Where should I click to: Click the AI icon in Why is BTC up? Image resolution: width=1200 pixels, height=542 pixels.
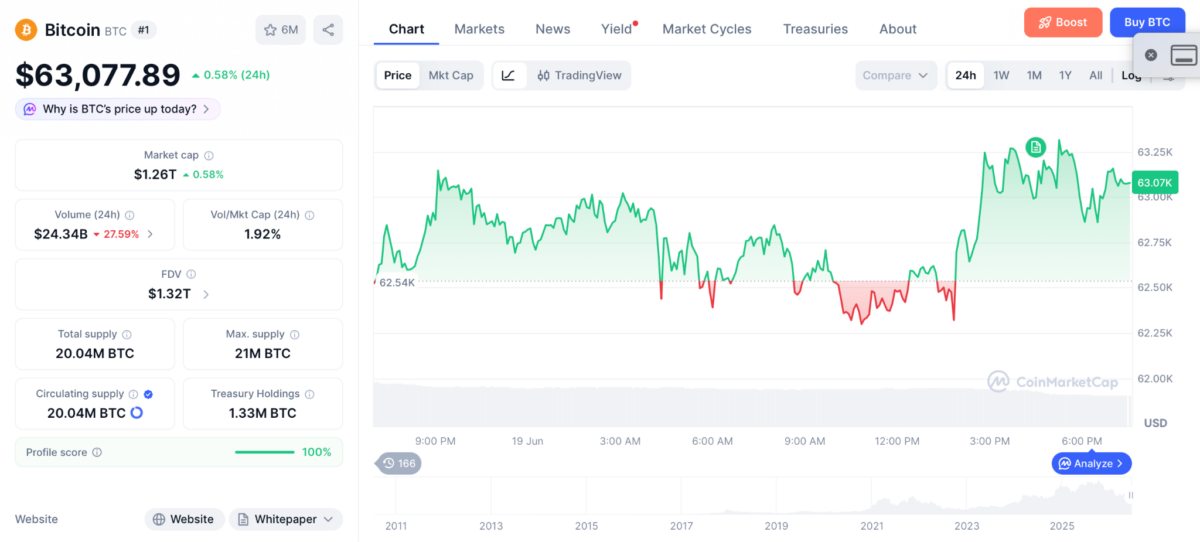point(30,109)
